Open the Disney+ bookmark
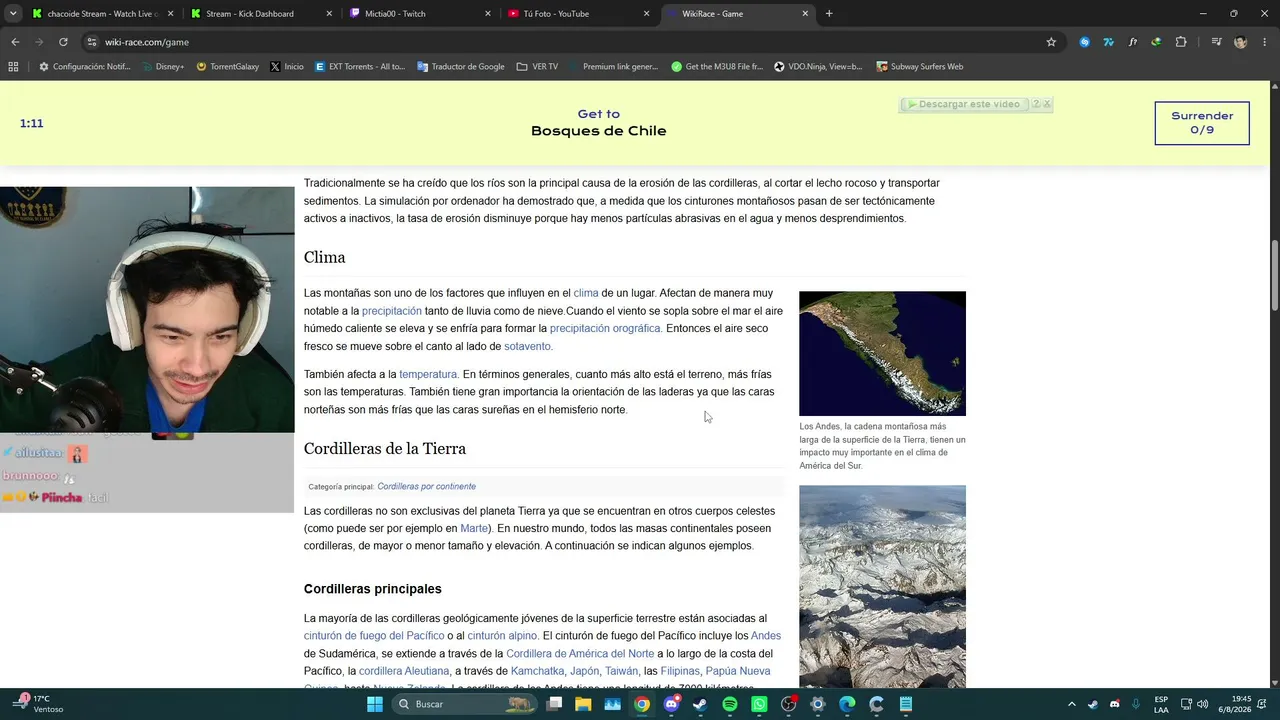This screenshot has height=720, width=1280. (x=163, y=67)
